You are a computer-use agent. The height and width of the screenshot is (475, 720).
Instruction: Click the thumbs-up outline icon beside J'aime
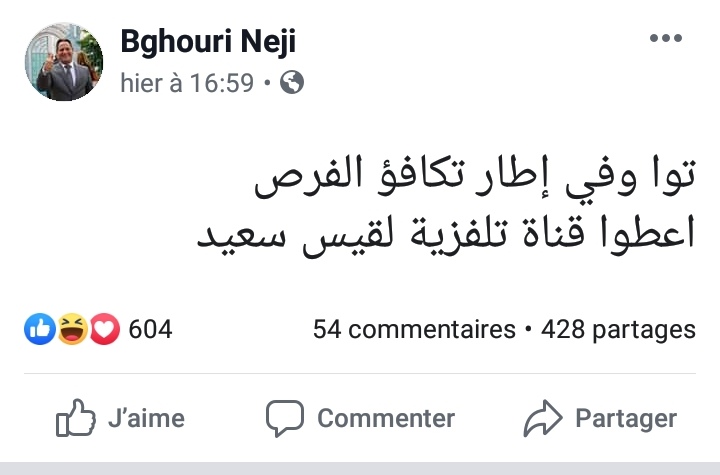coord(75,417)
